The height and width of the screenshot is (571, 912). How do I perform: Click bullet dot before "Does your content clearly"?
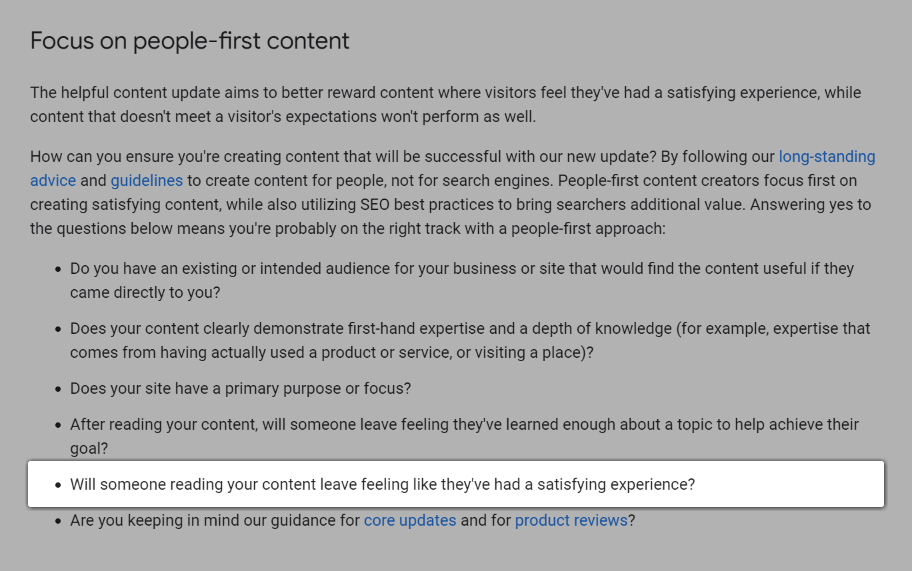(56, 330)
